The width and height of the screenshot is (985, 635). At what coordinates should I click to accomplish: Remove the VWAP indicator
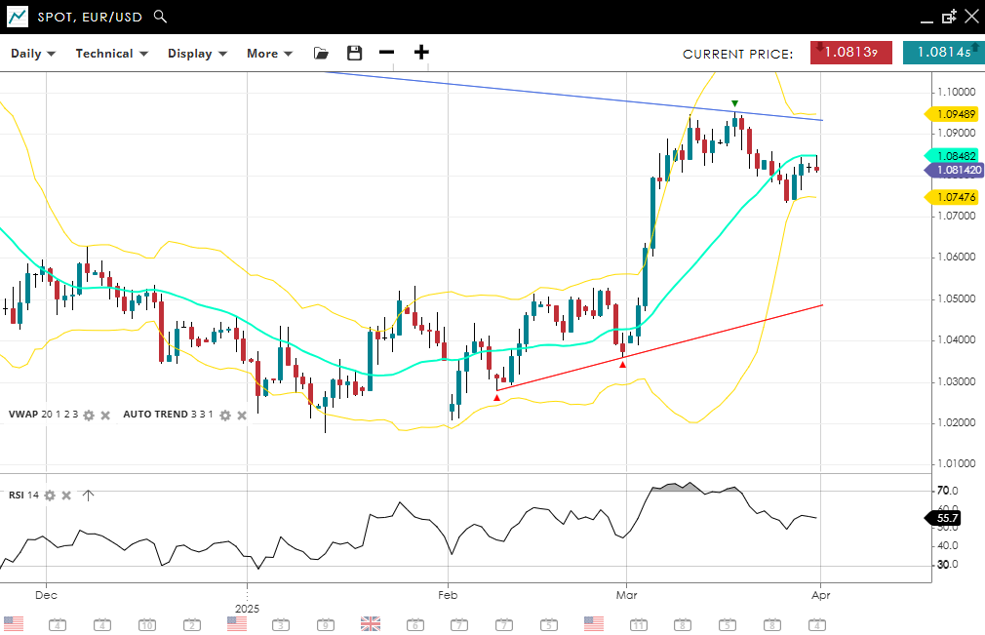105,415
